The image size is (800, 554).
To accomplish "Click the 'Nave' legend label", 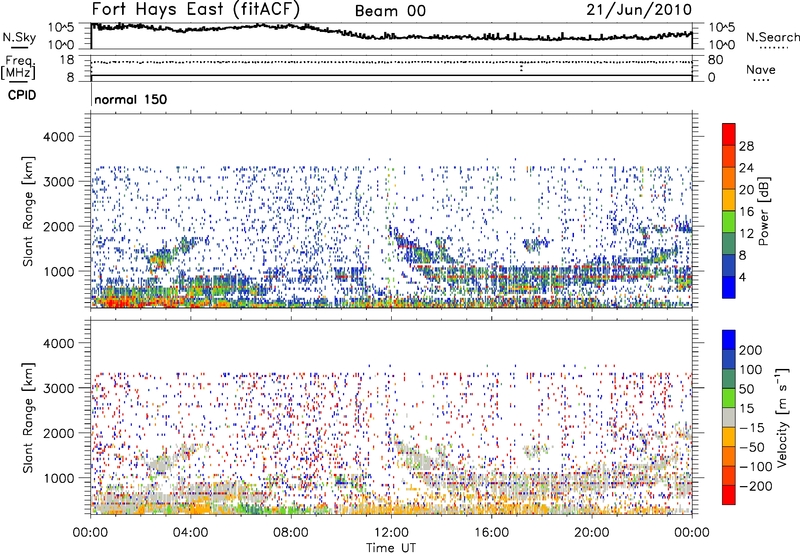I will (761, 69).
